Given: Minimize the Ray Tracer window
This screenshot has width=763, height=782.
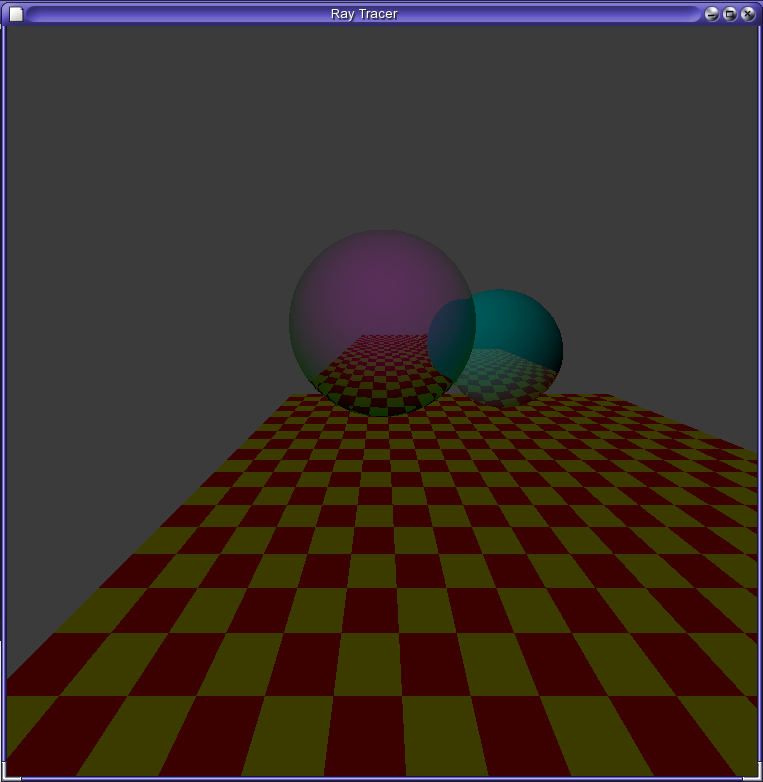Looking at the screenshot, I should tap(712, 14).
